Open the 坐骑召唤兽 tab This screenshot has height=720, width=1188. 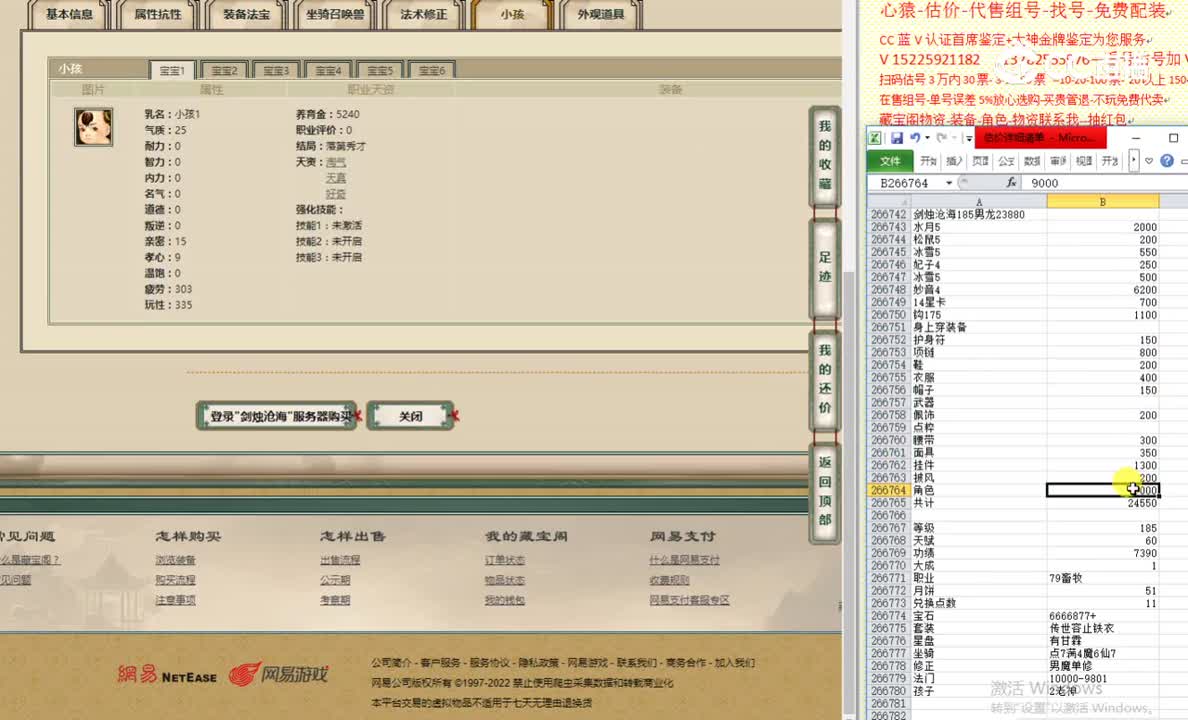(335, 14)
